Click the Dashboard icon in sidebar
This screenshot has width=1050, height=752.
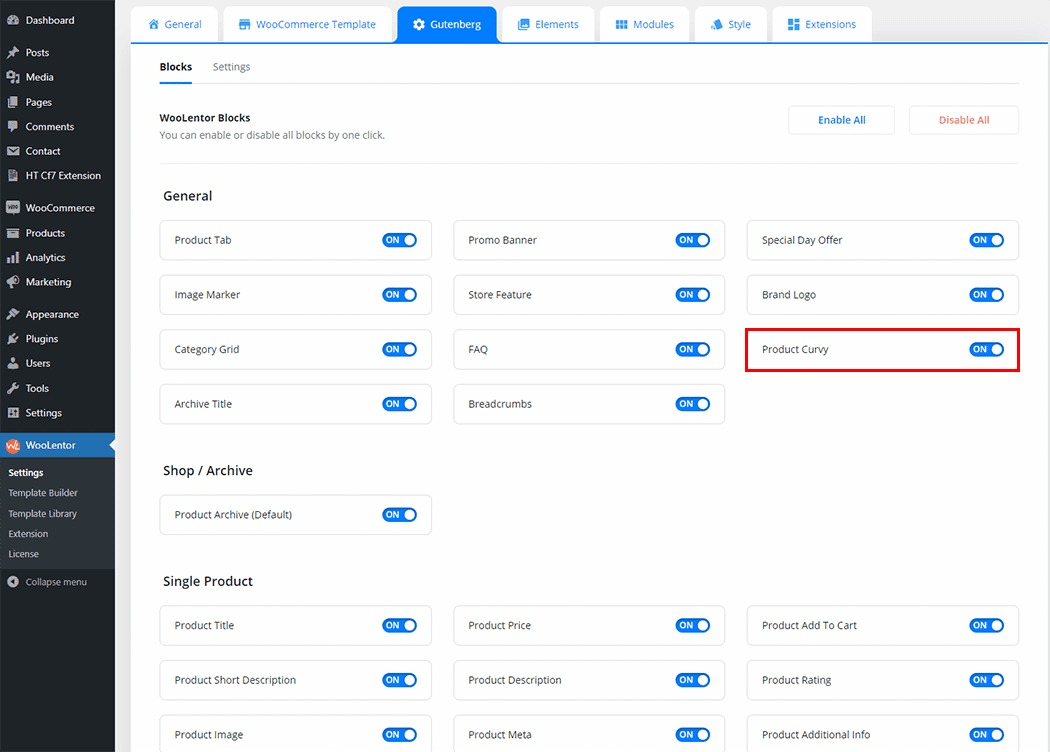[13, 20]
